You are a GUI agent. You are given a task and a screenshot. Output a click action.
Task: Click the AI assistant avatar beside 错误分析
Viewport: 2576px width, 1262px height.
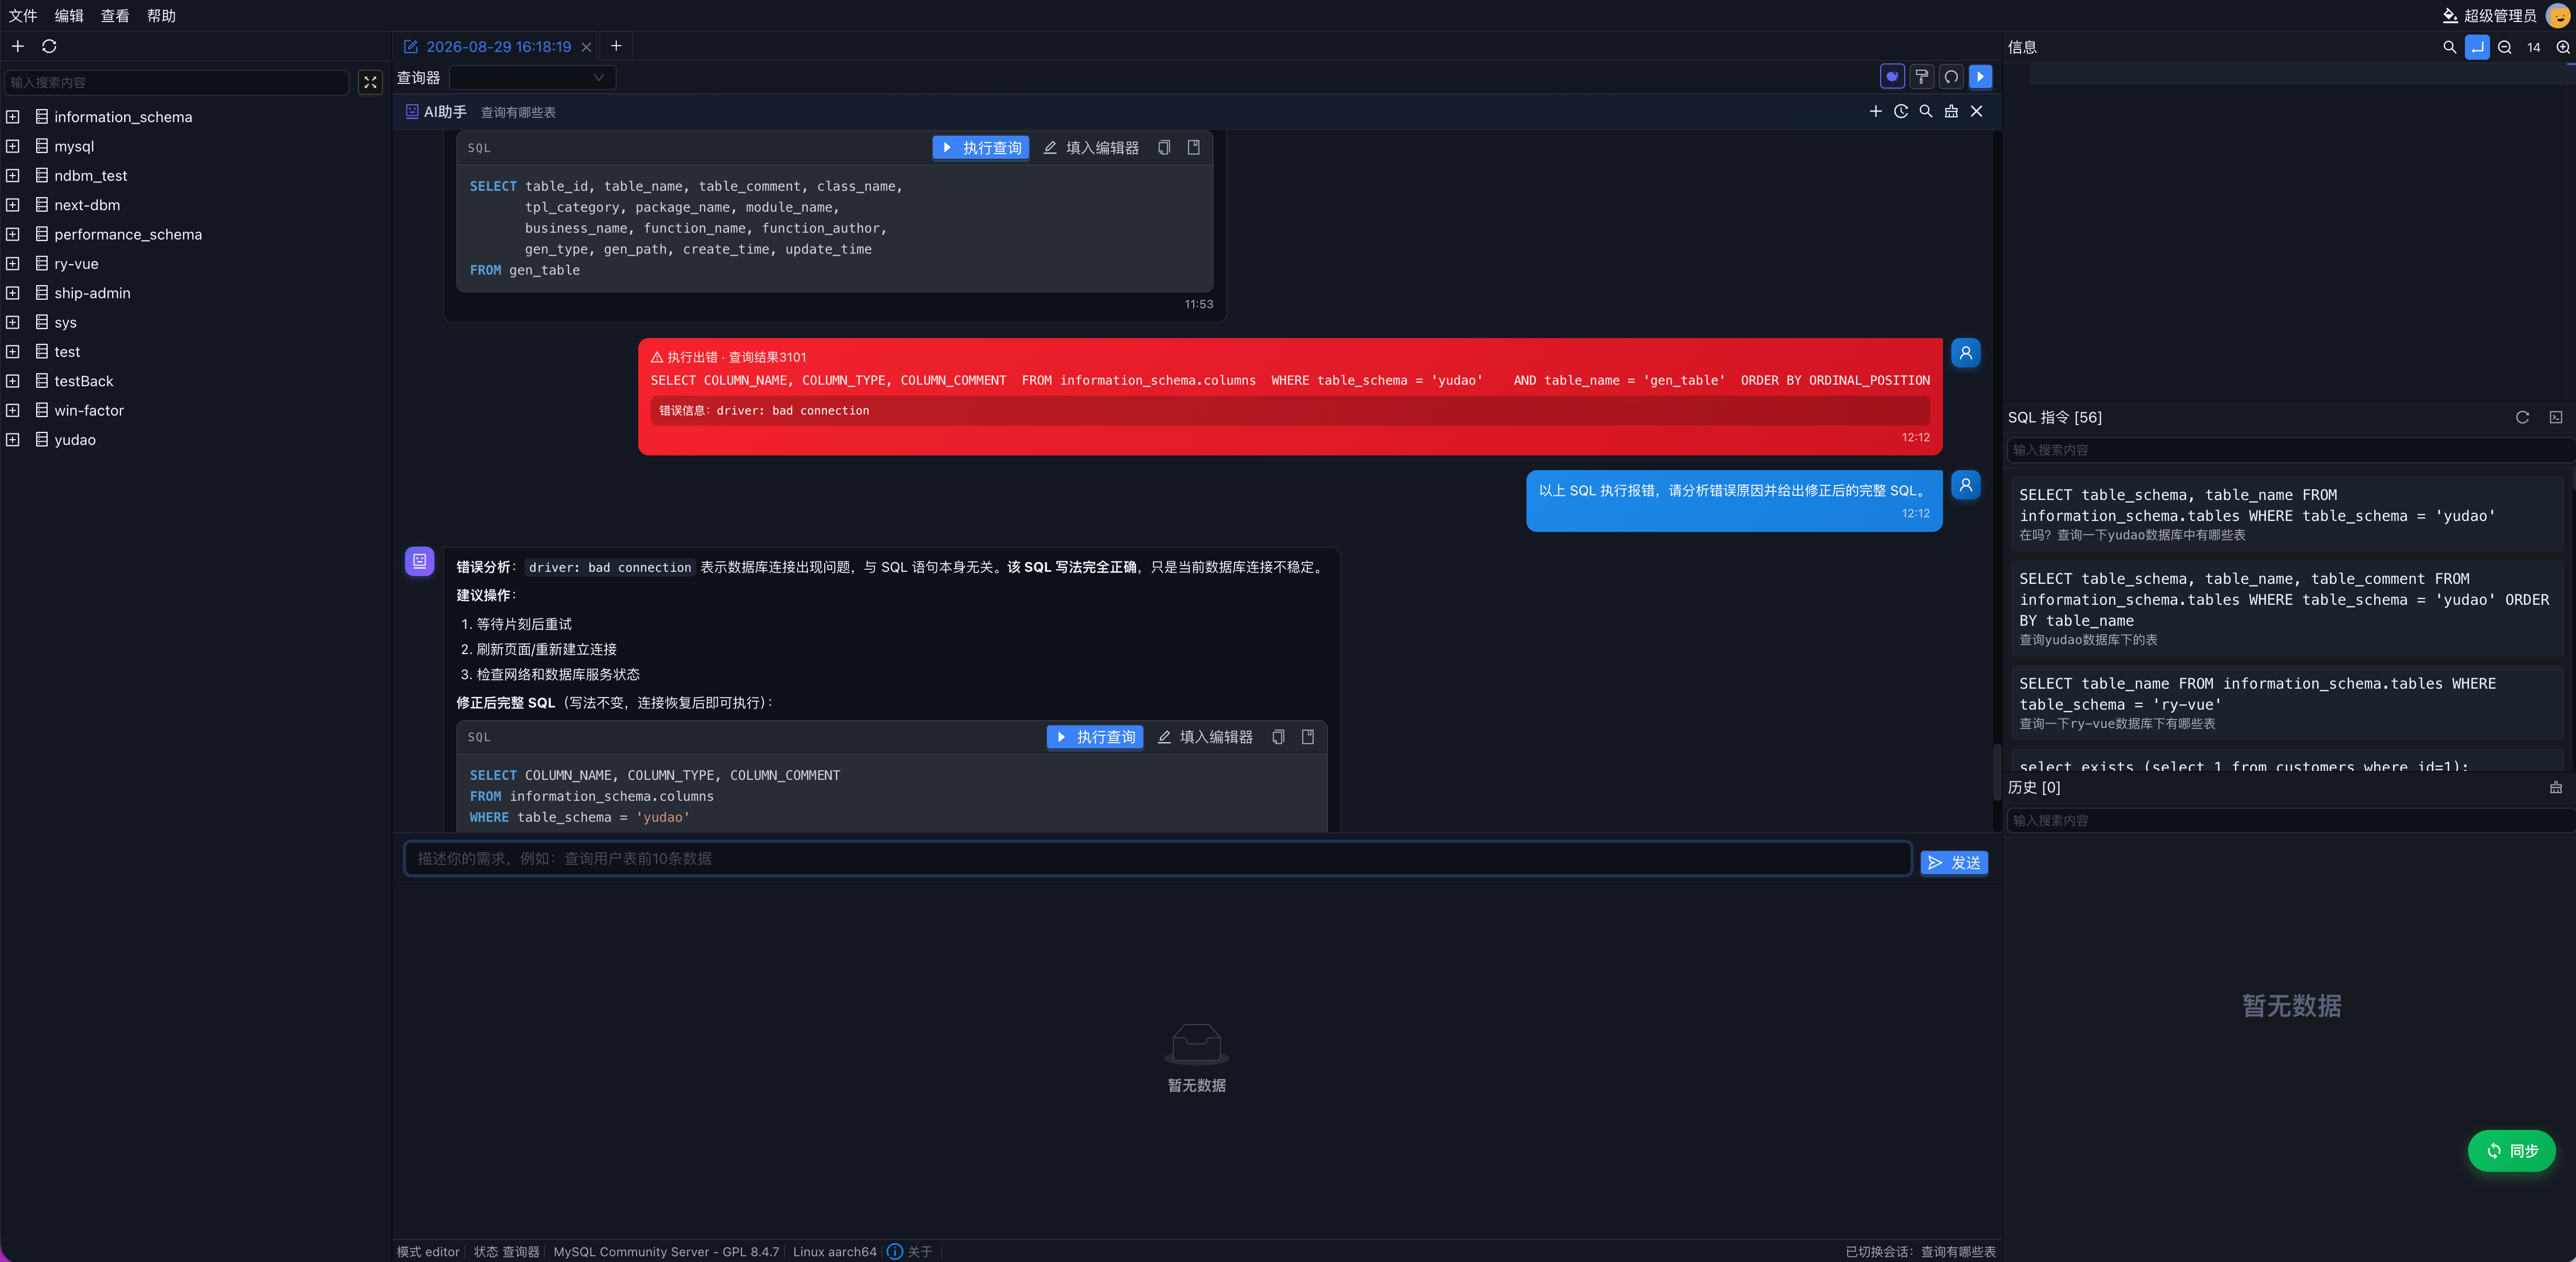point(420,561)
